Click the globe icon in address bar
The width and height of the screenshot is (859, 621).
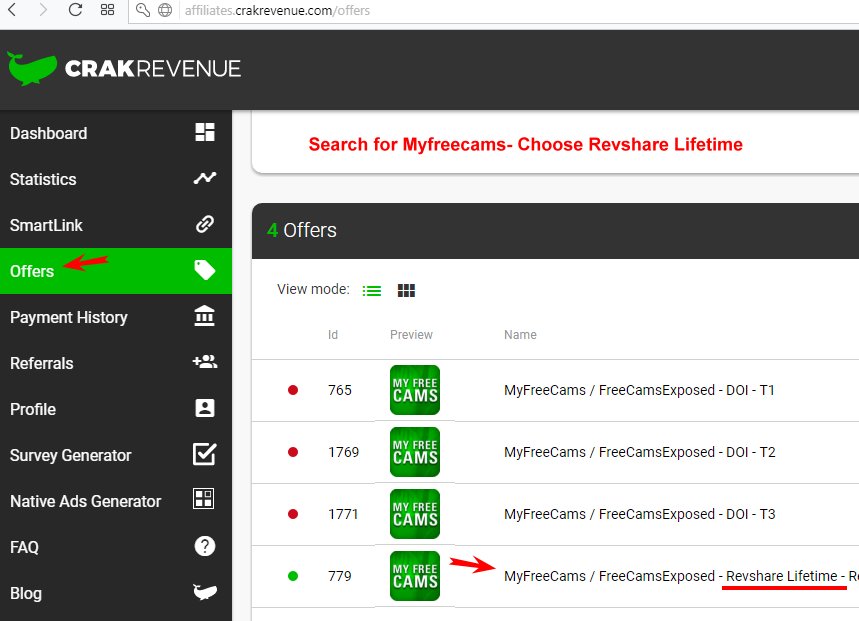click(x=165, y=10)
